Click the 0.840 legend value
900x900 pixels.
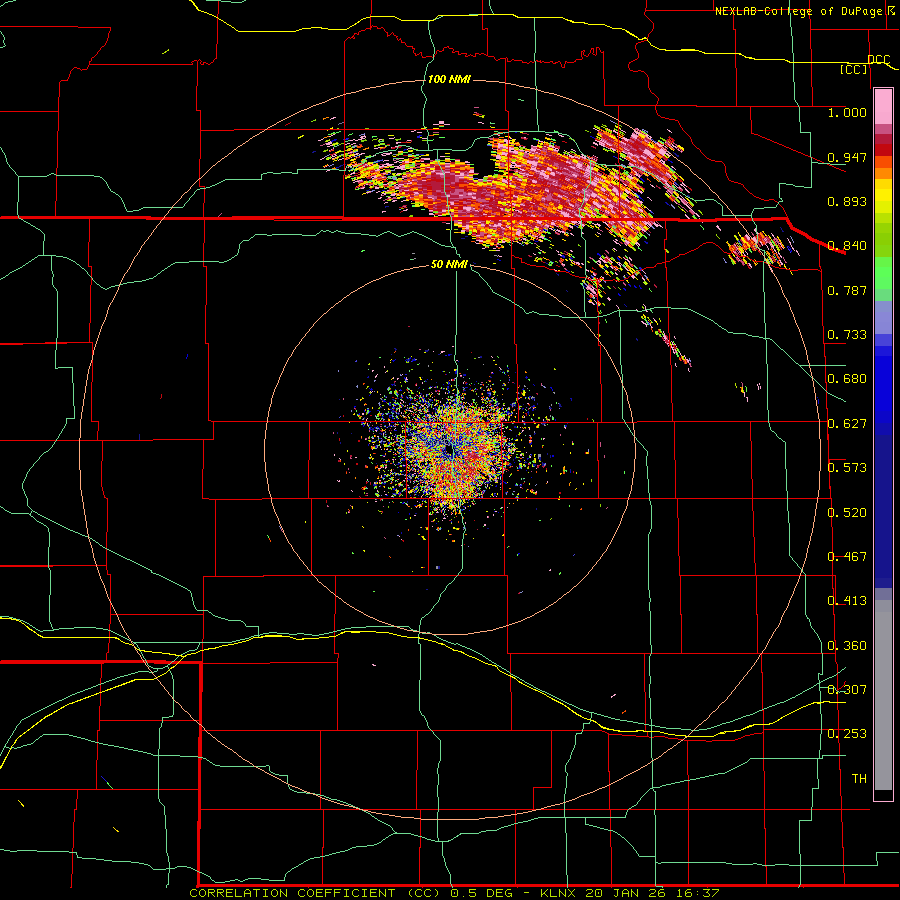coord(847,246)
